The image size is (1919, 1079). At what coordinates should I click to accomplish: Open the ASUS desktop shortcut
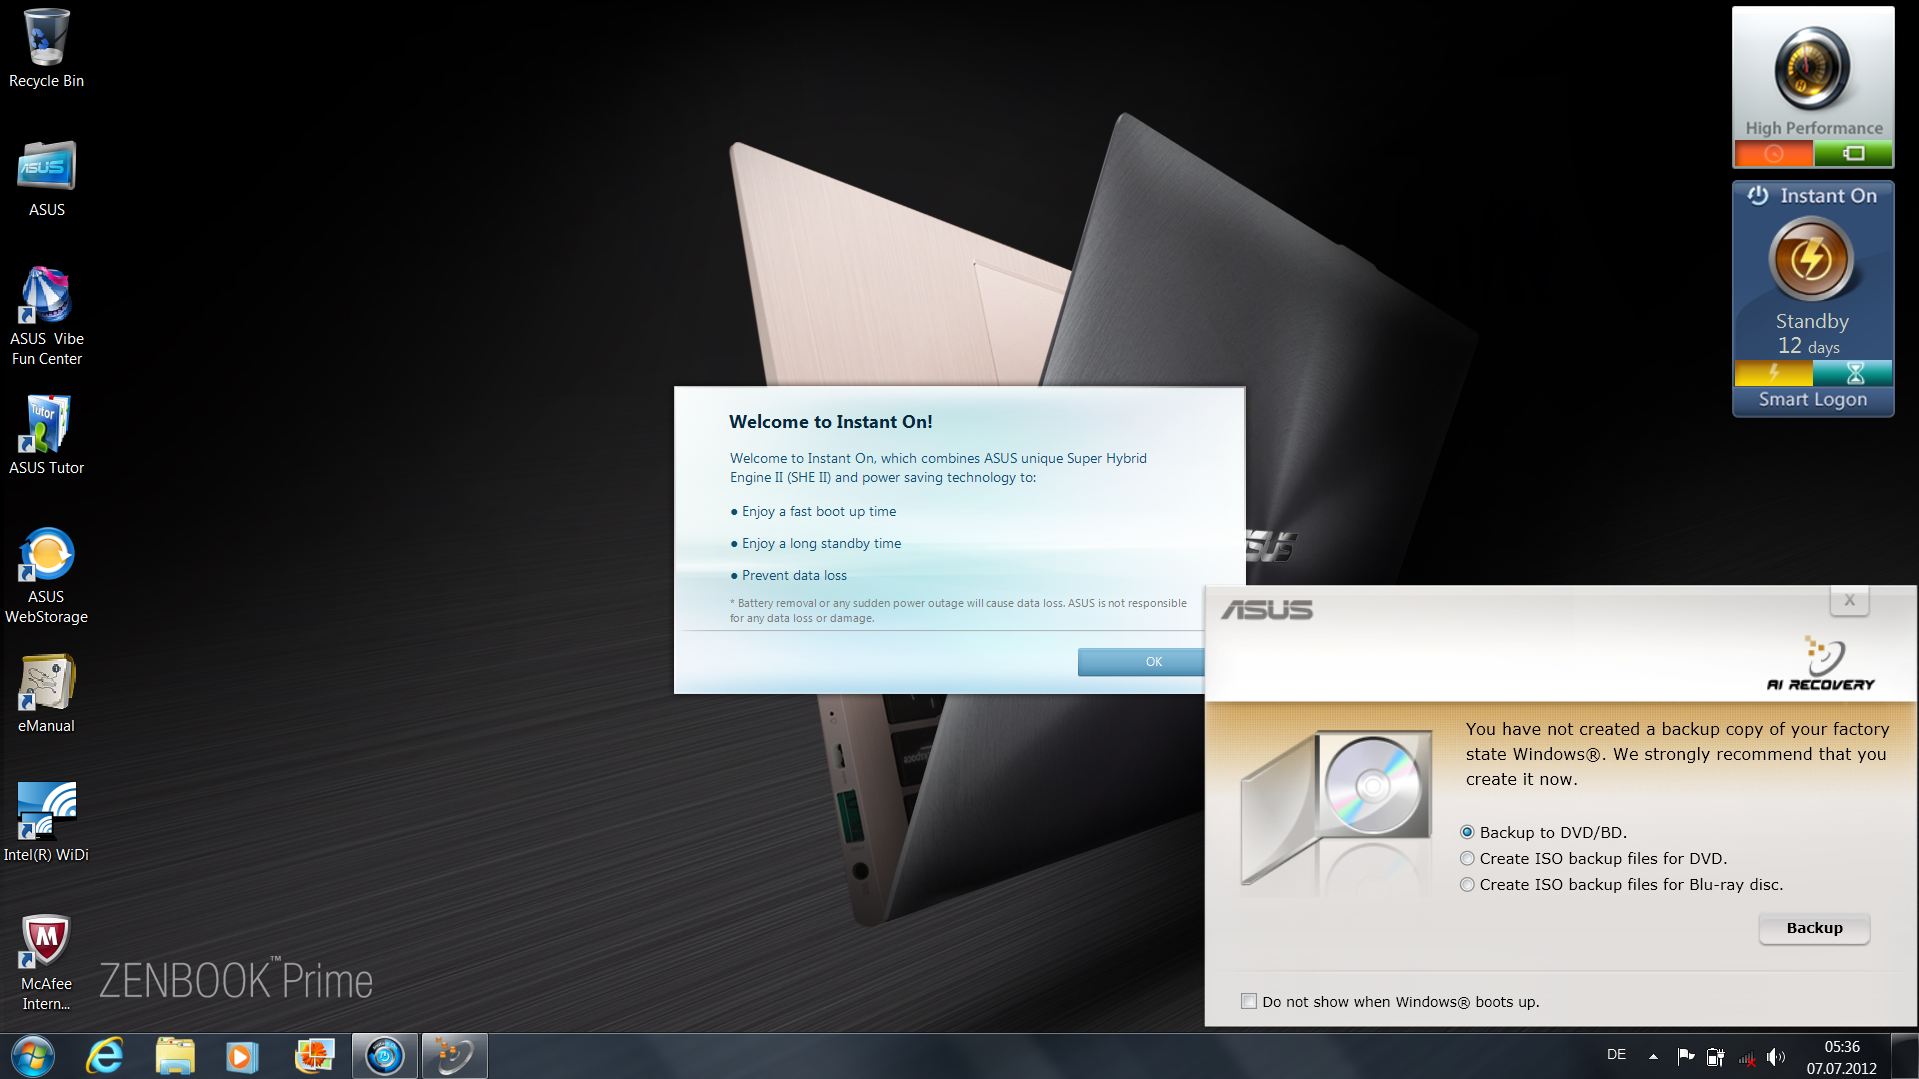(x=46, y=179)
